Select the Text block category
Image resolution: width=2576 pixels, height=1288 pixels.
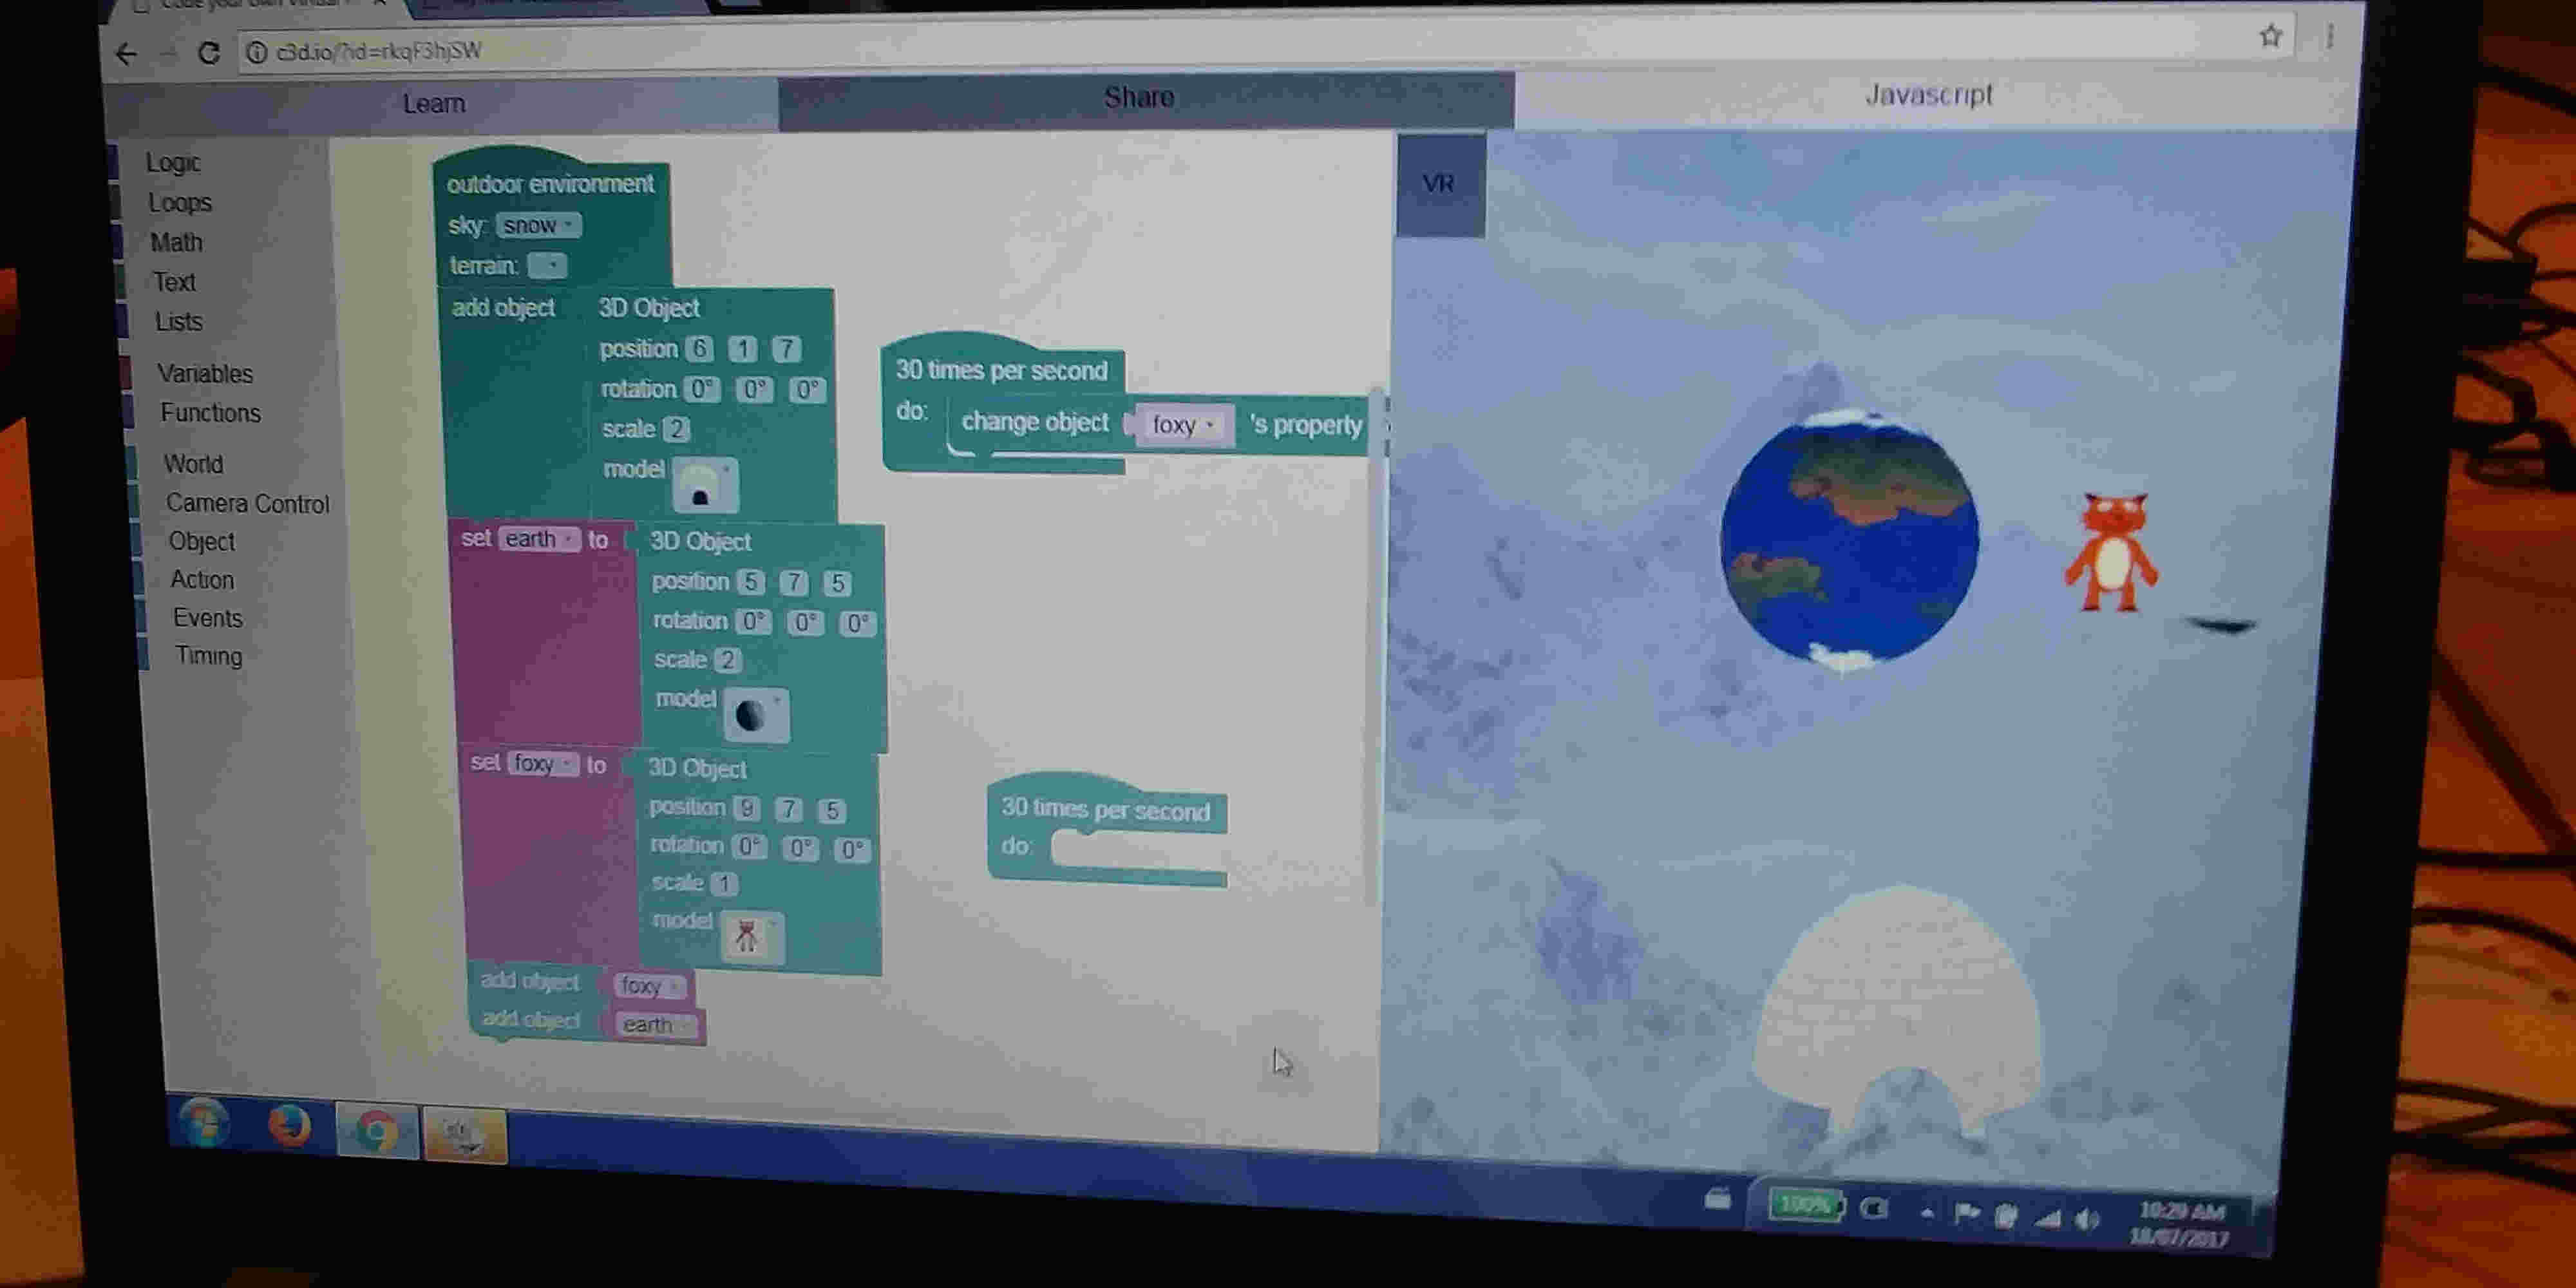(175, 282)
